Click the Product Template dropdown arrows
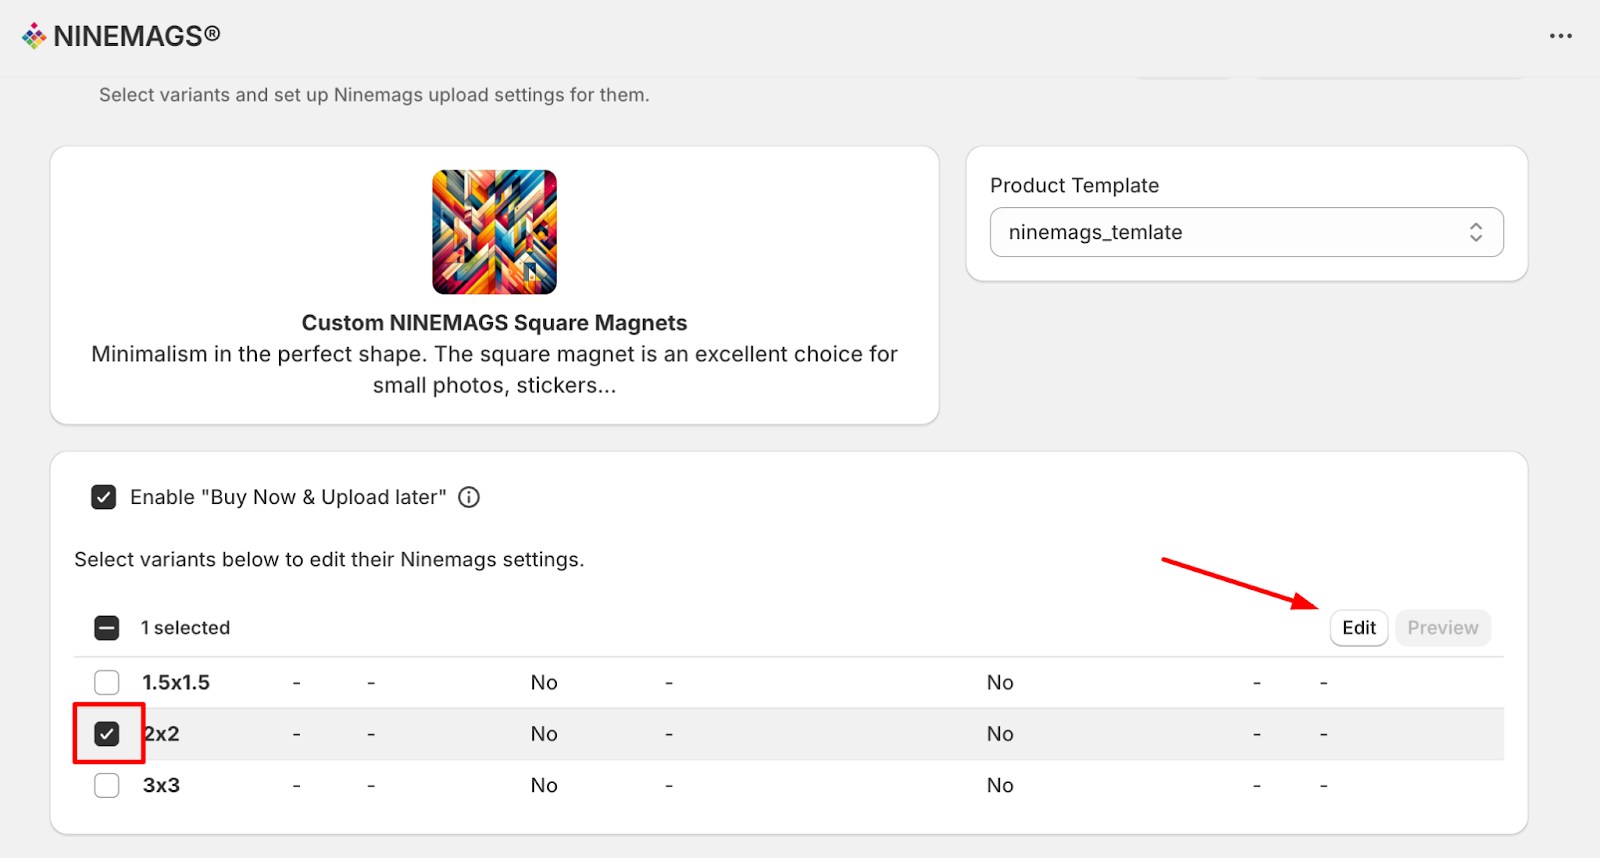This screenshot has height=858, width=1600. click(1475, 232)
